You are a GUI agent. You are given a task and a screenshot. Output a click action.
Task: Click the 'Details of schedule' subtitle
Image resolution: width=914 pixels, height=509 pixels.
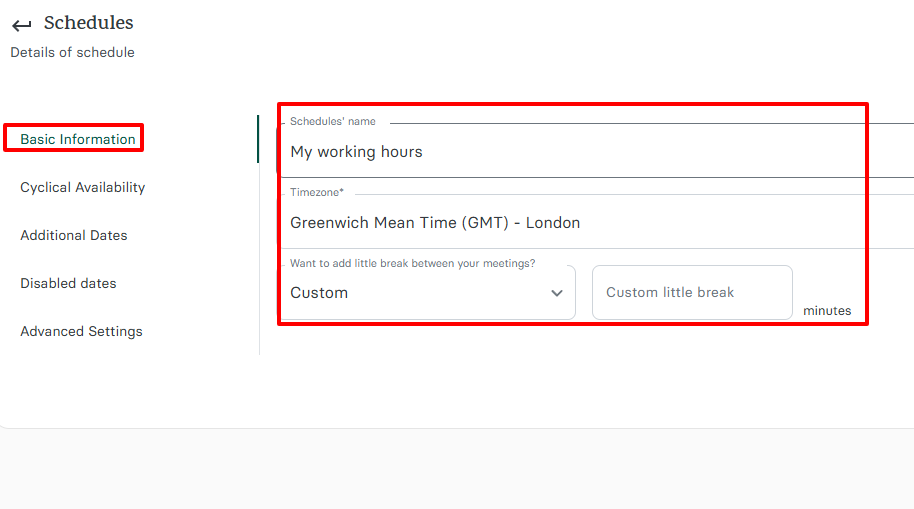click(72, 52)
